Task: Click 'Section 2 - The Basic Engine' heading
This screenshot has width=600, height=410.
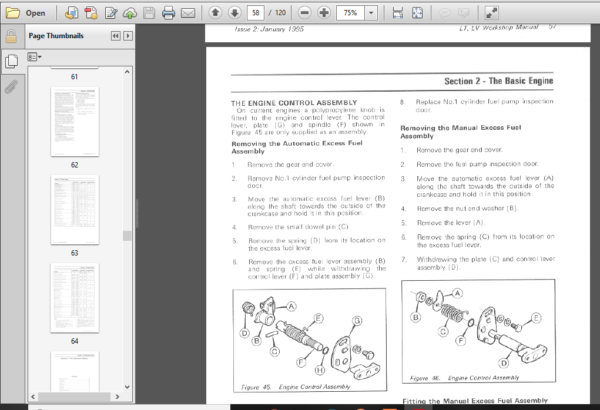Action: tap(499, 81)
